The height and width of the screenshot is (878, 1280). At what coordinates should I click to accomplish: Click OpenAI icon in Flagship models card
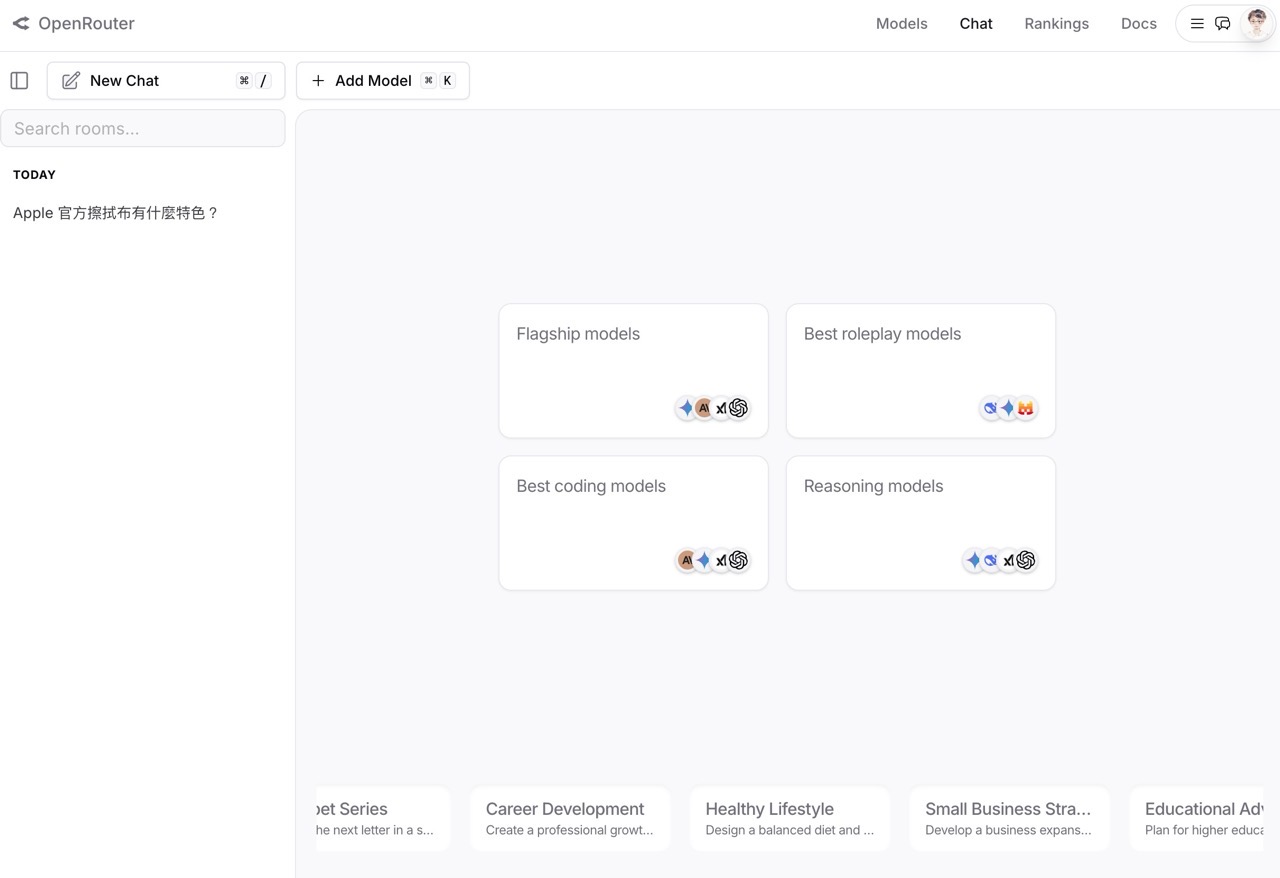(x=739, y=408)
